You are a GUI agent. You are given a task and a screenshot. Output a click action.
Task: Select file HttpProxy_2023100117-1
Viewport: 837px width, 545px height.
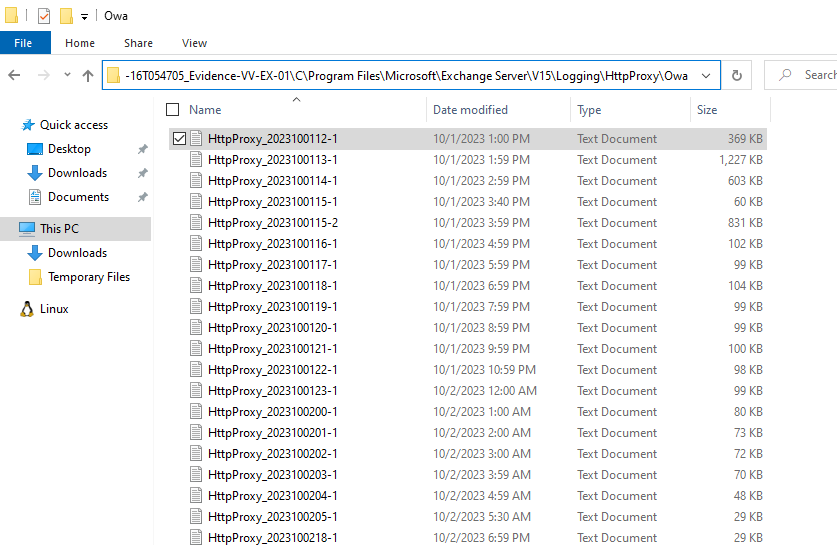pyautogui.click(x=273, y=265)
